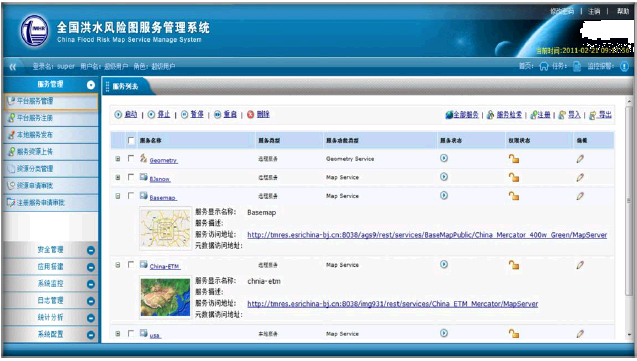Tick the select-all checkbox in table header
The height and width of the screenshot is (361, 637).
click(x=131, y=141)
